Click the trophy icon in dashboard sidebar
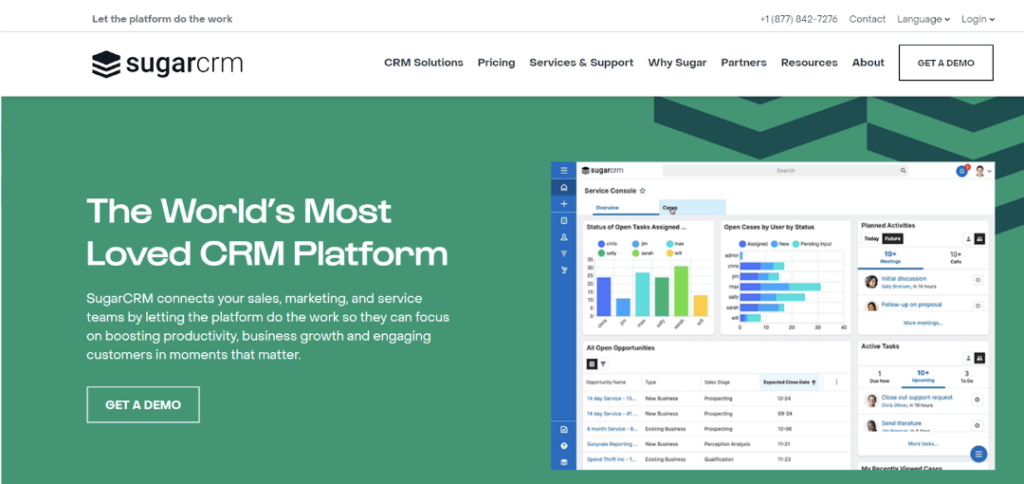This screenshot has height=484, width=1024. pyautogui.click(x=564, y=270)
